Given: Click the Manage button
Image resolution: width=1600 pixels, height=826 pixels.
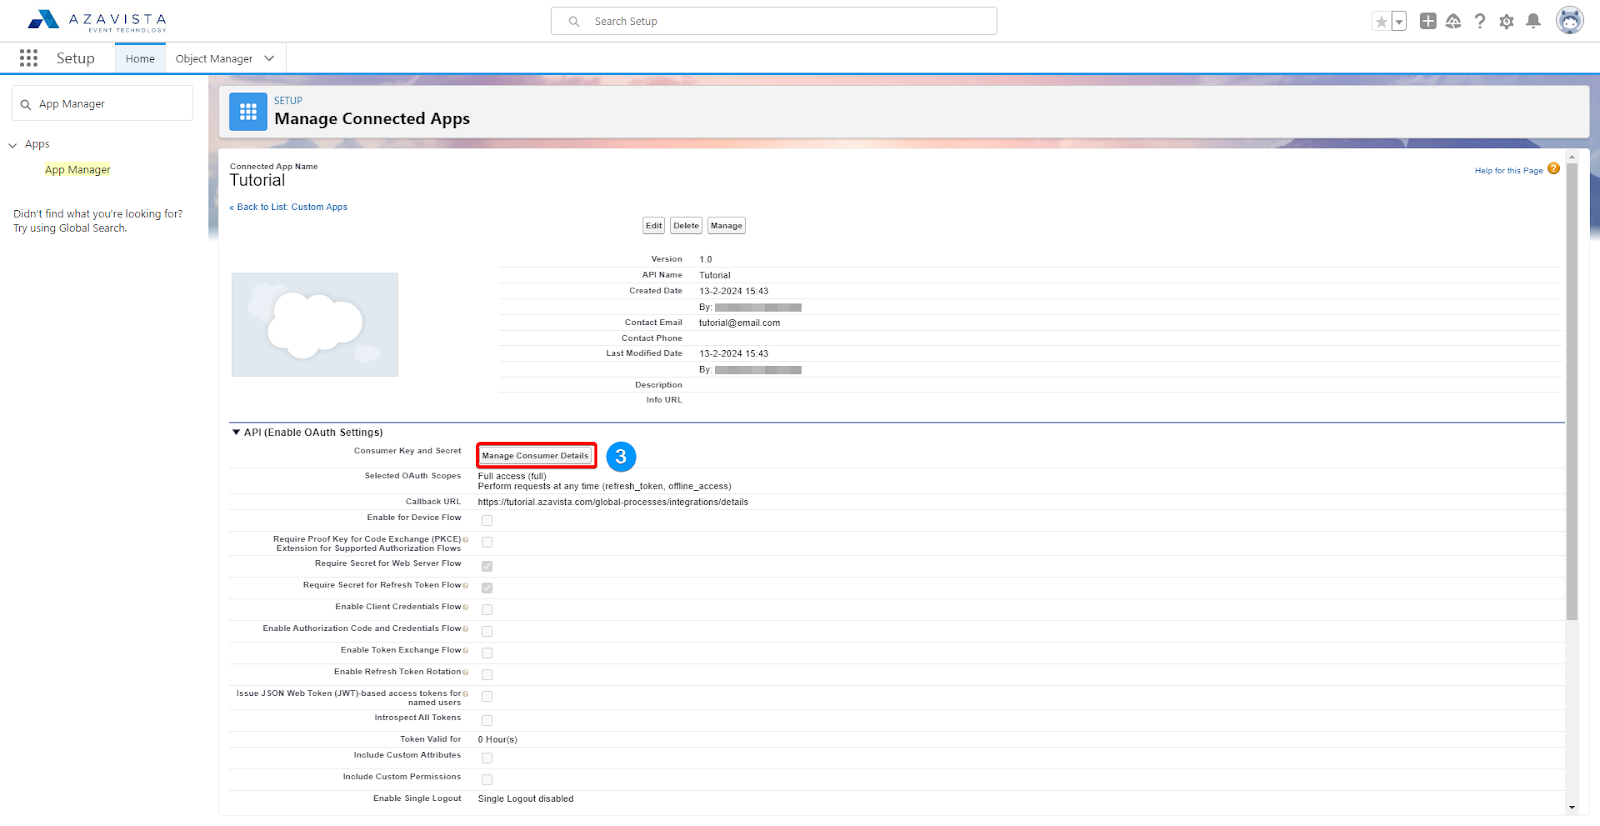Looking at the screenshot, I should click(x=726, y=226).
